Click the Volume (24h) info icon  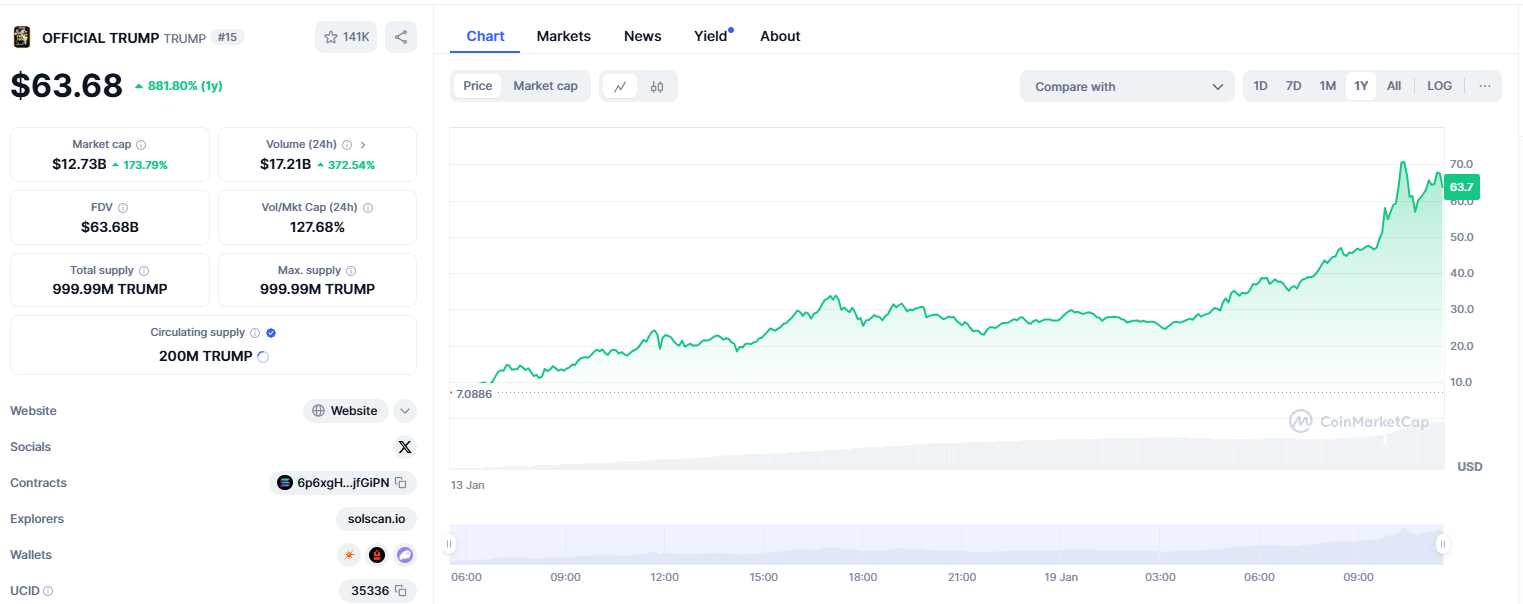[x=347, y=145]
